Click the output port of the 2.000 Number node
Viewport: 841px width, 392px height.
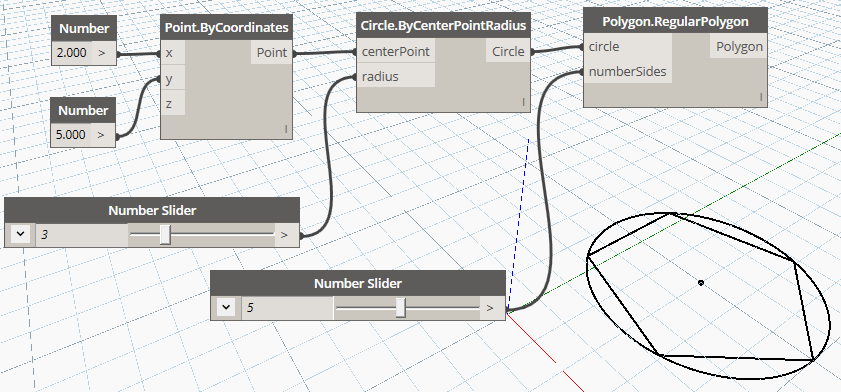click(102, 54)
